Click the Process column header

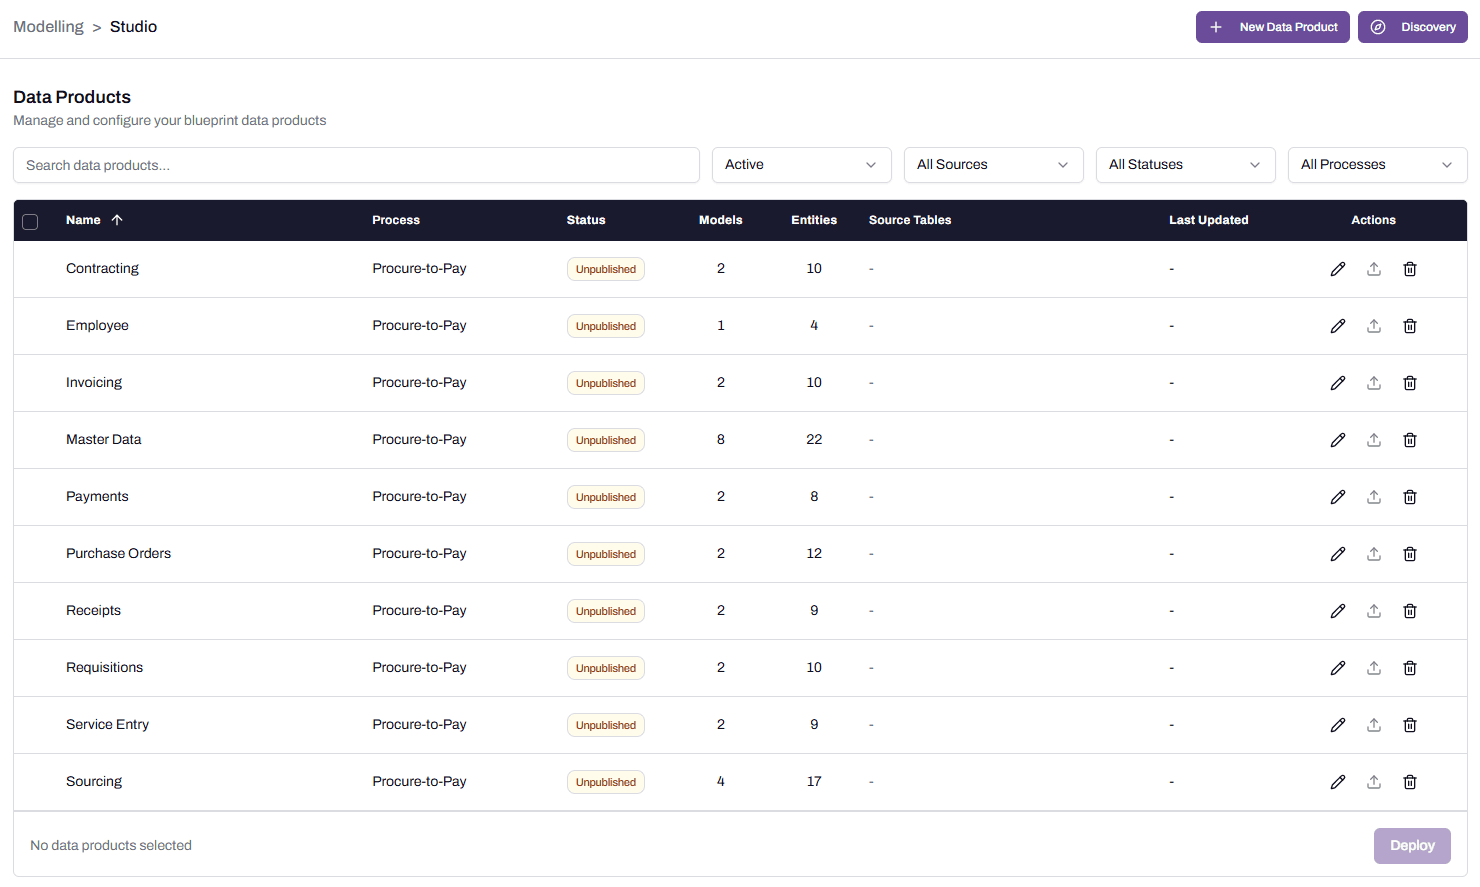(396, 220)
